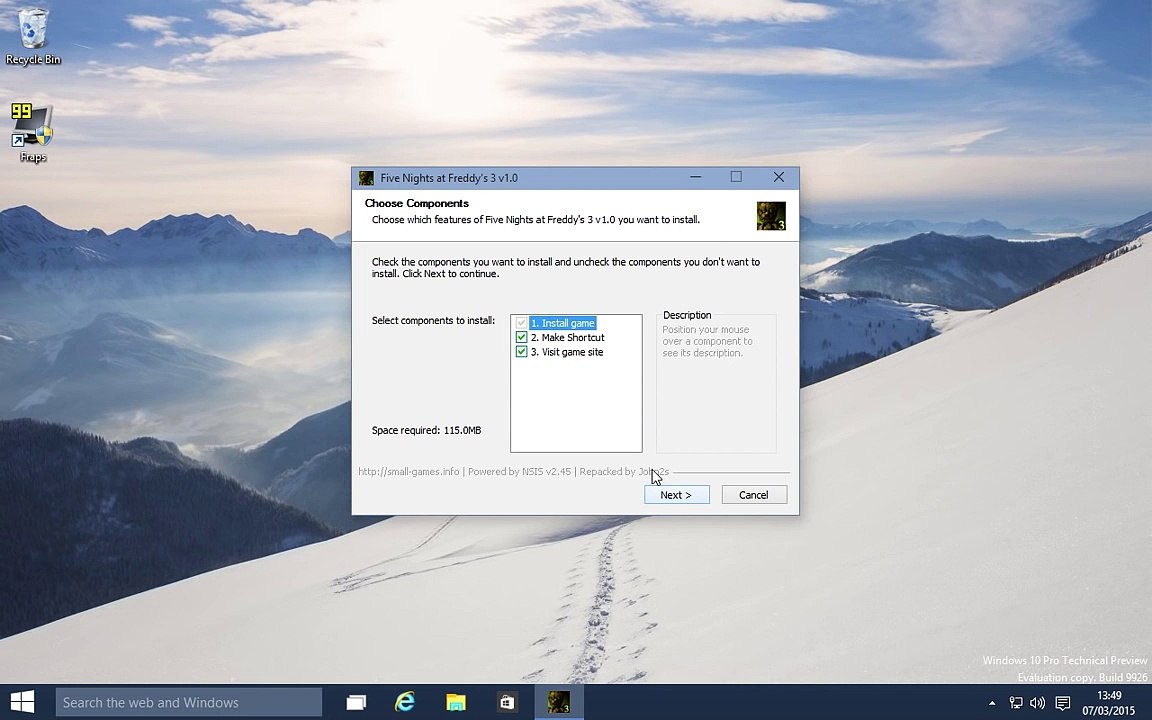Click the installer icon in title bar
The height and width of the screenshot is (720, 1152).
(366, 178)
